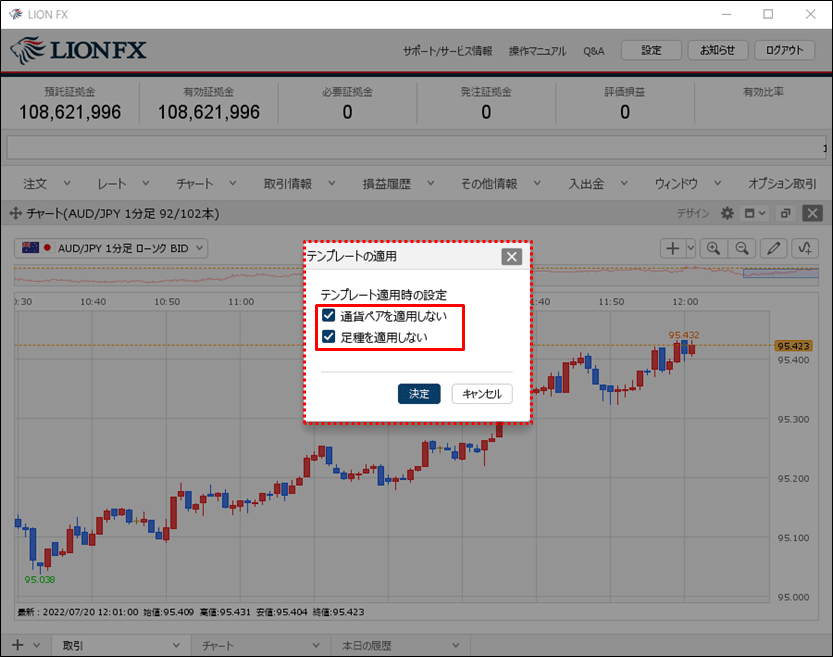
Task: Open the Q&A link
Action: tap(593, 51)
